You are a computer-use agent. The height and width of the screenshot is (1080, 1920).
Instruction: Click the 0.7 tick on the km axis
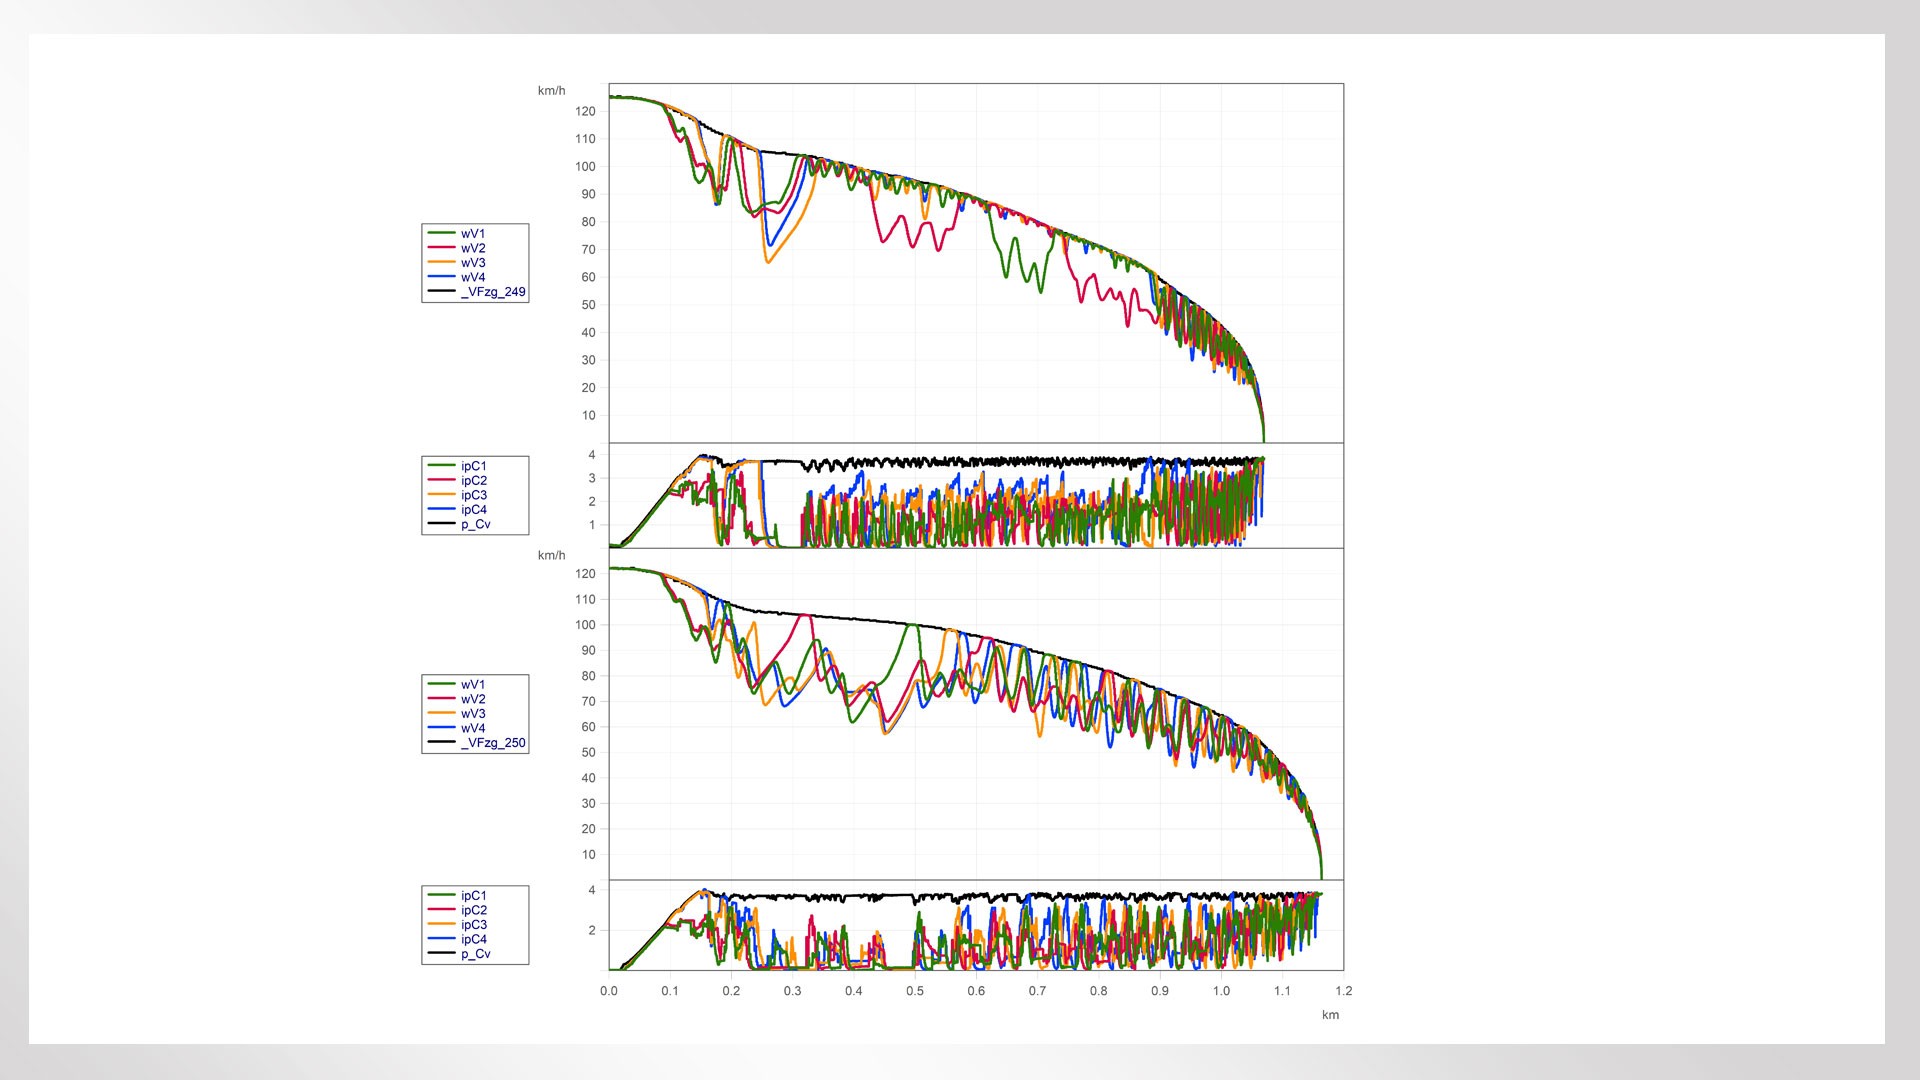[x=1037, y=991]
